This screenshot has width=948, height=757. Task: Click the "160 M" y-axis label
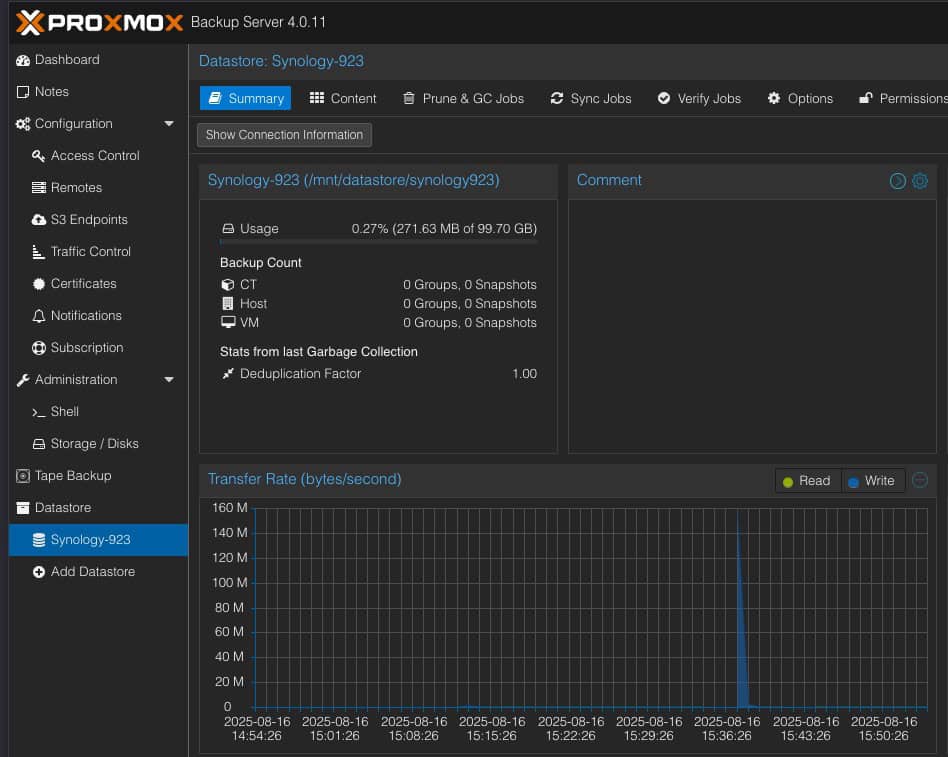click(x=230, y=507)
